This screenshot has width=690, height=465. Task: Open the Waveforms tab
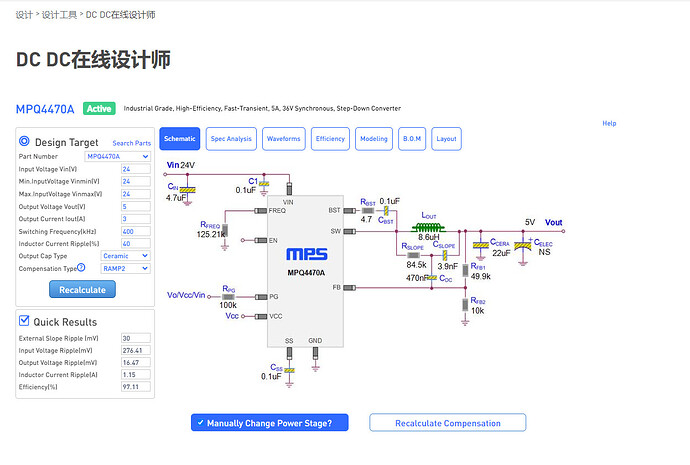click(x=284, y=139)
